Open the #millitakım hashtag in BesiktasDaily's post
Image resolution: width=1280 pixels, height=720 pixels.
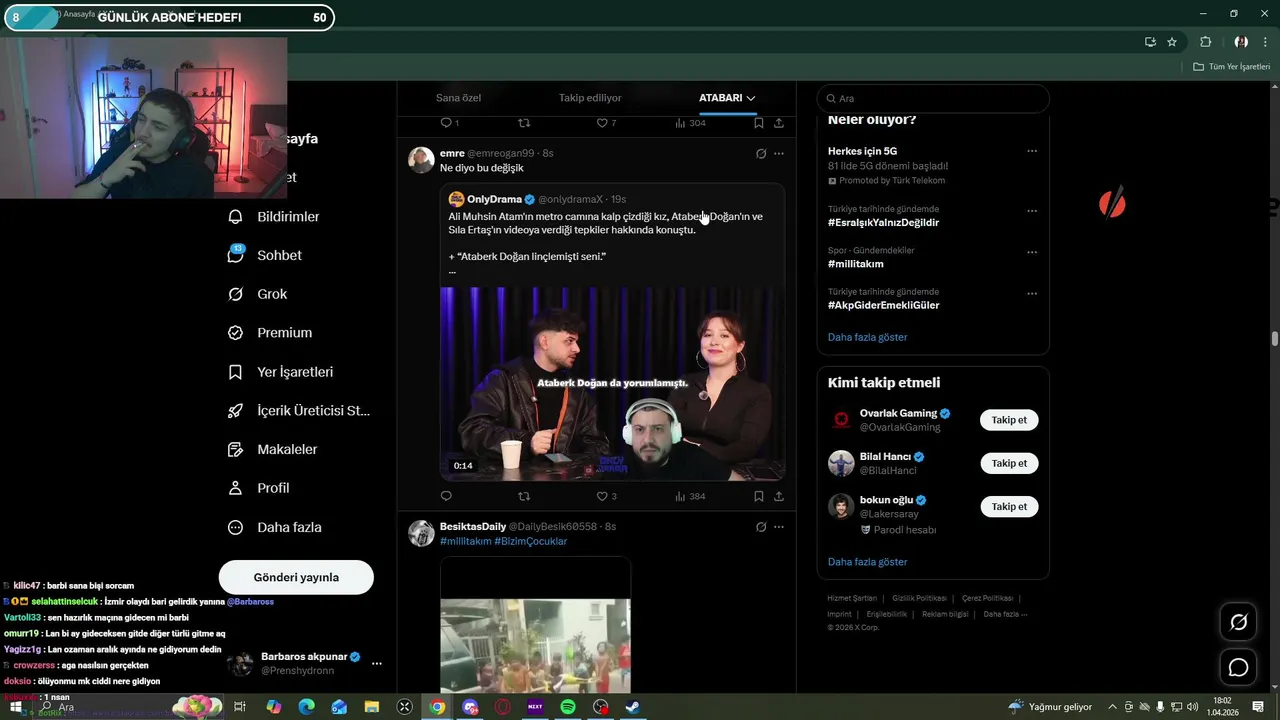[466, 541]
